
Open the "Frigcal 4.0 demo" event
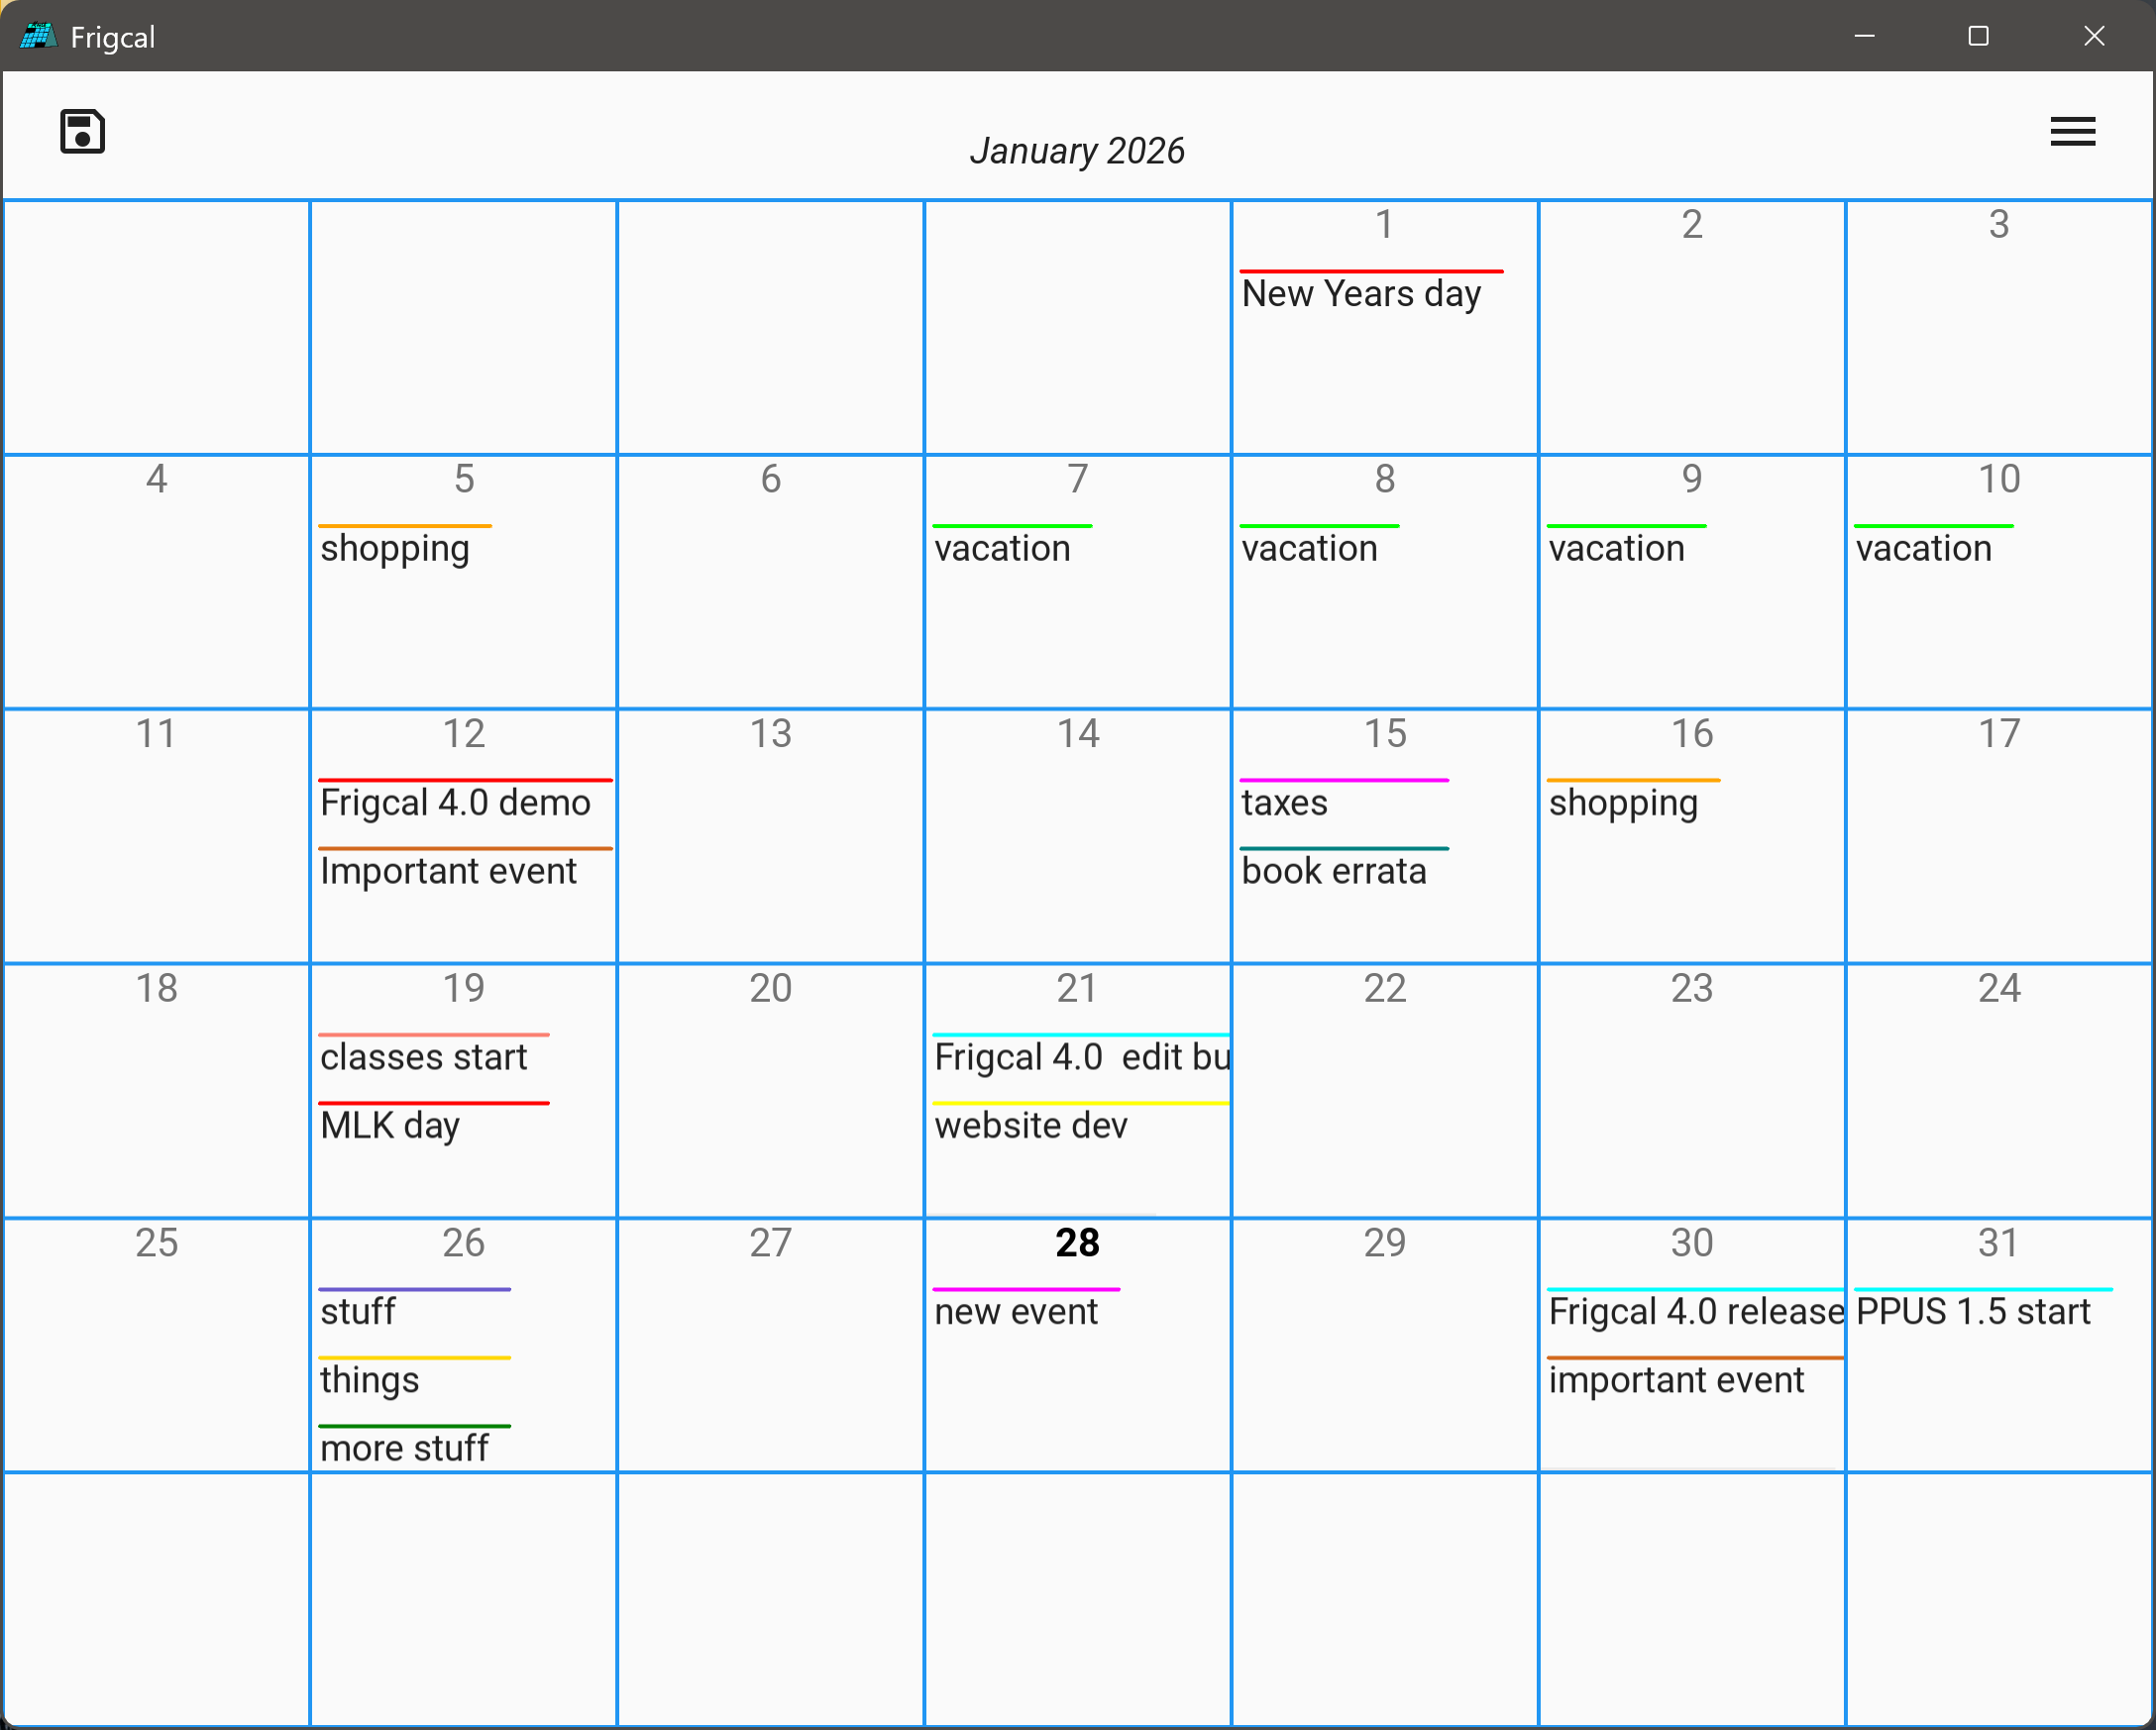coord(455,803)
